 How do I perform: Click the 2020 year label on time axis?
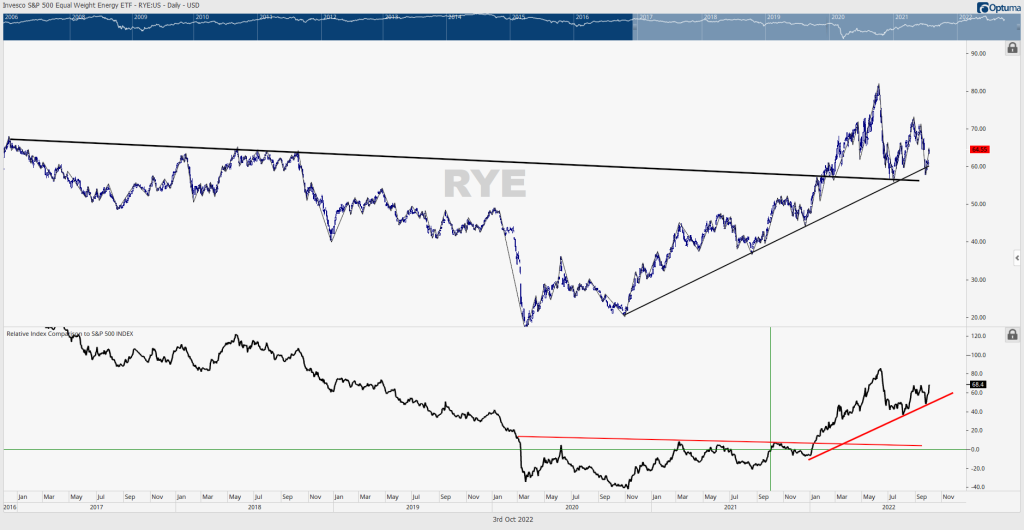[571, 507]
